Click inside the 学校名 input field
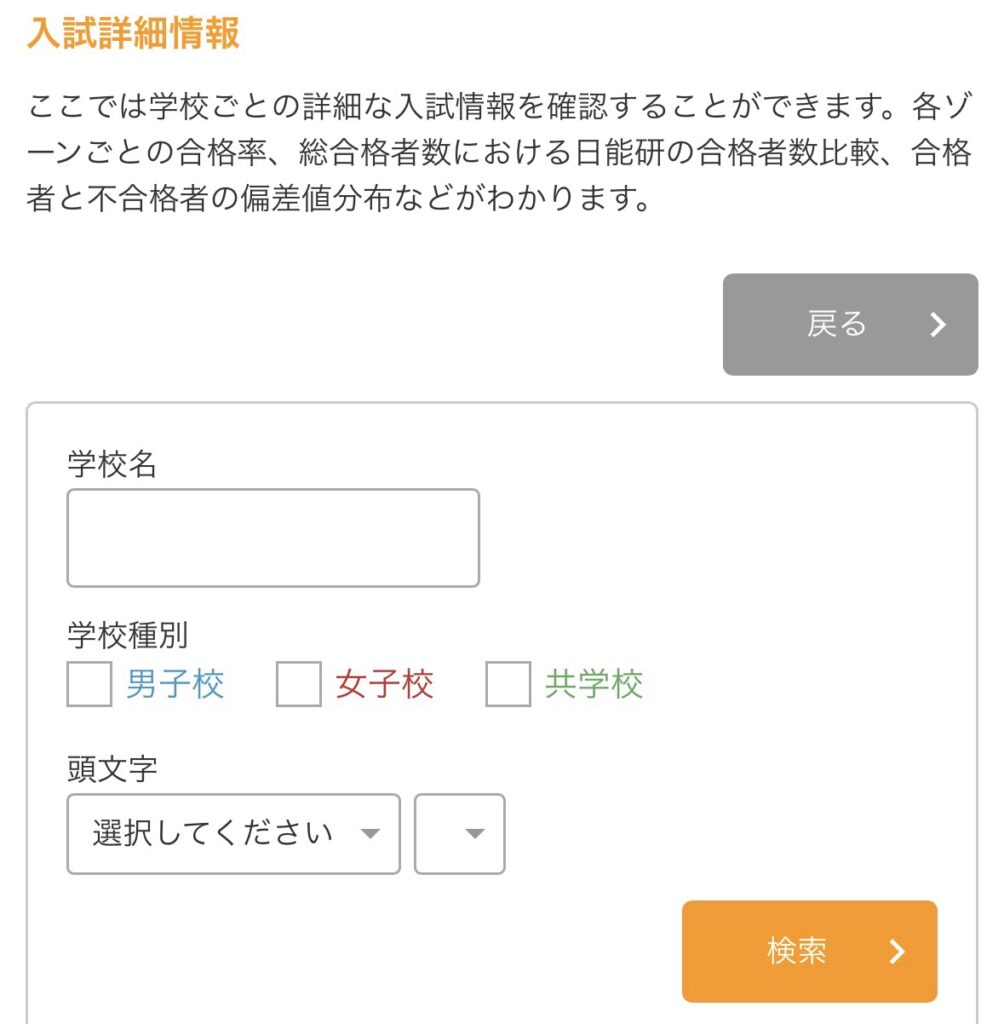 [271, 537]
